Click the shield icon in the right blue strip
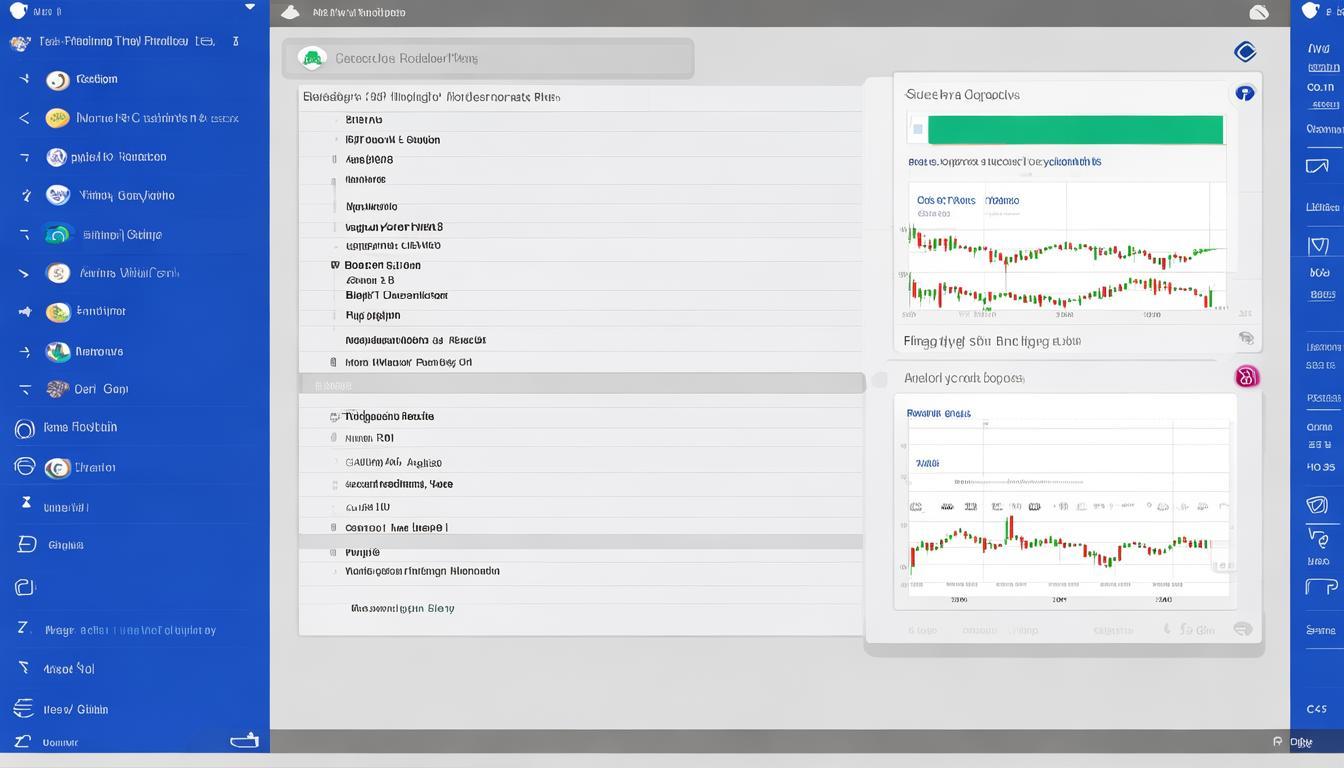Viewport: 1344px width, 768px height. tap(1318, 245)
